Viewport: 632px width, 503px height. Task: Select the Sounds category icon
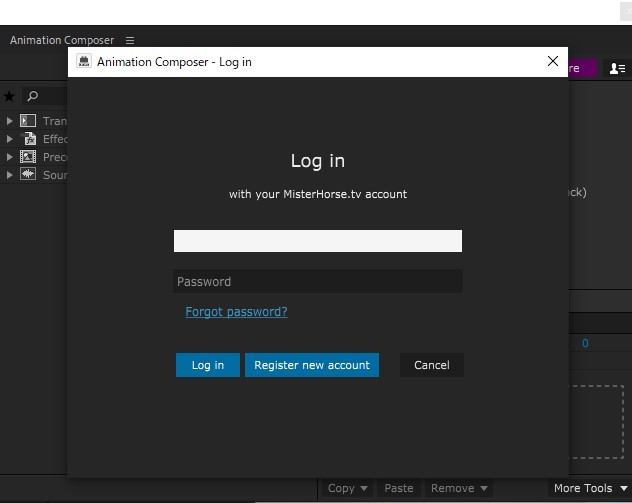click(x=28, y=174)
